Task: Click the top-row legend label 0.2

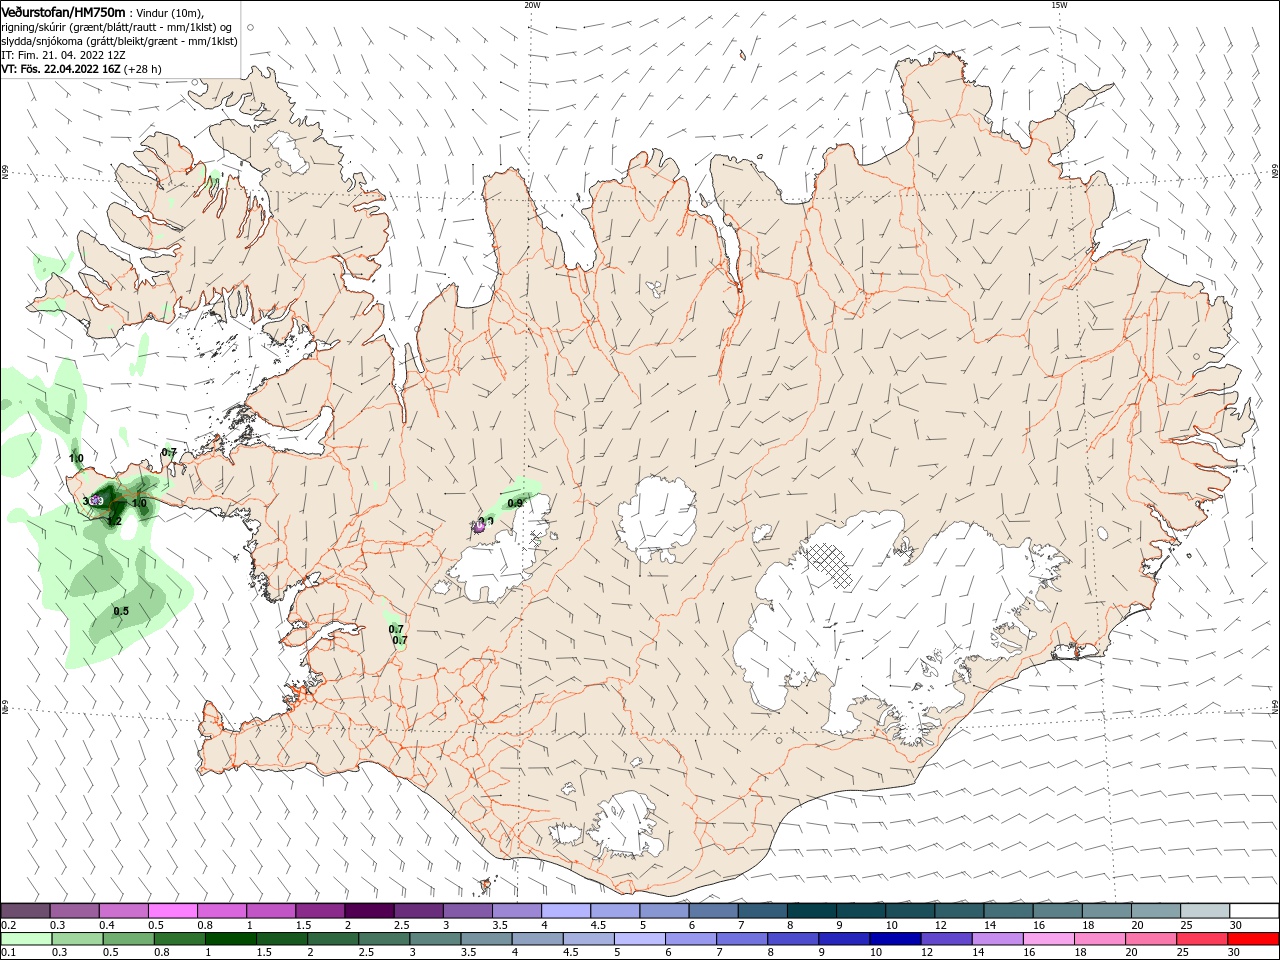Action: click(x=7, y=925)
